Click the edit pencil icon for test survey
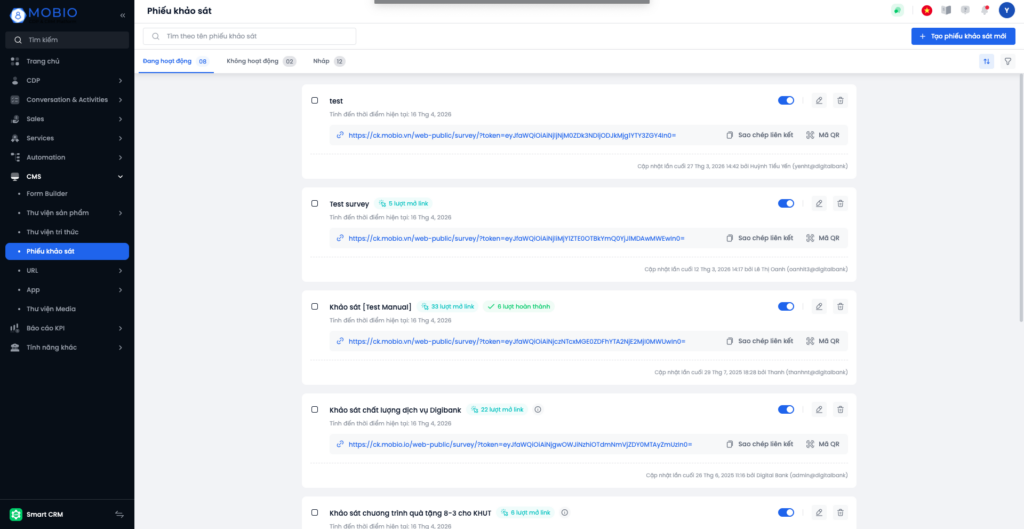This screenshot has width=1024, height=529. click(x=819, y=100)
